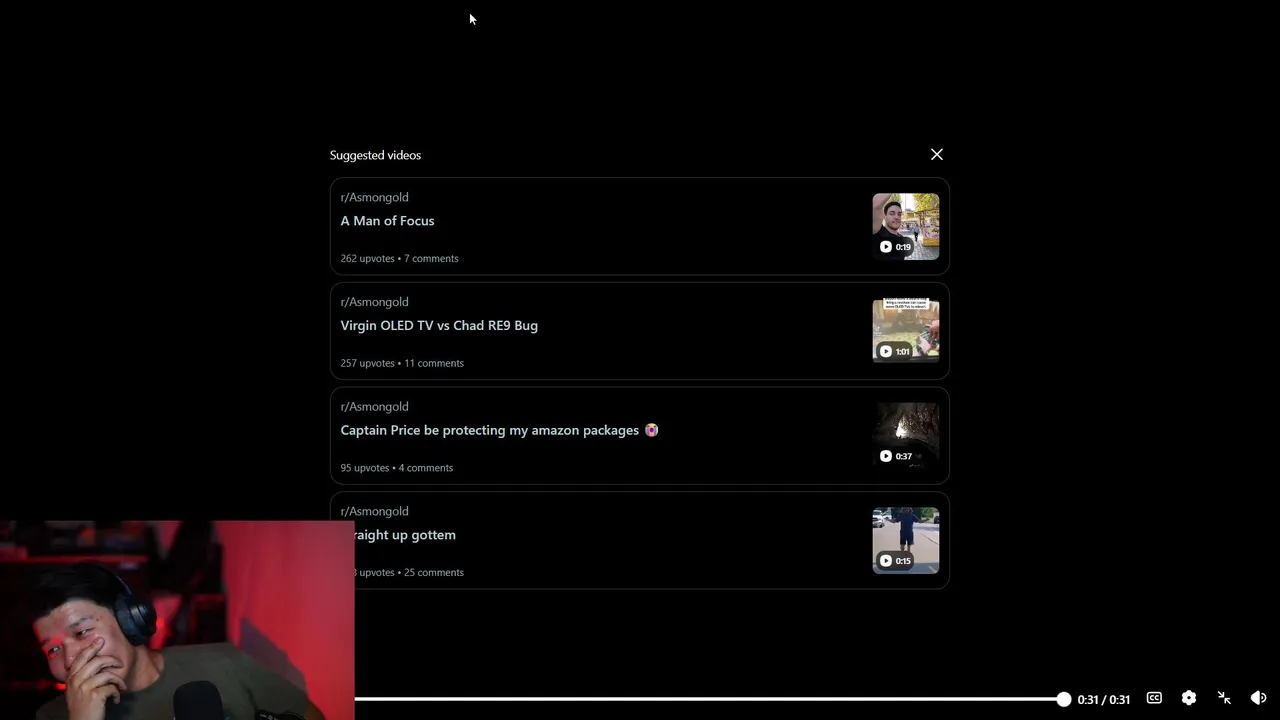The width and height of the screenshot is (1280, 720).
Task: Open the video 'A Man of Focus'
Action: 387,221
